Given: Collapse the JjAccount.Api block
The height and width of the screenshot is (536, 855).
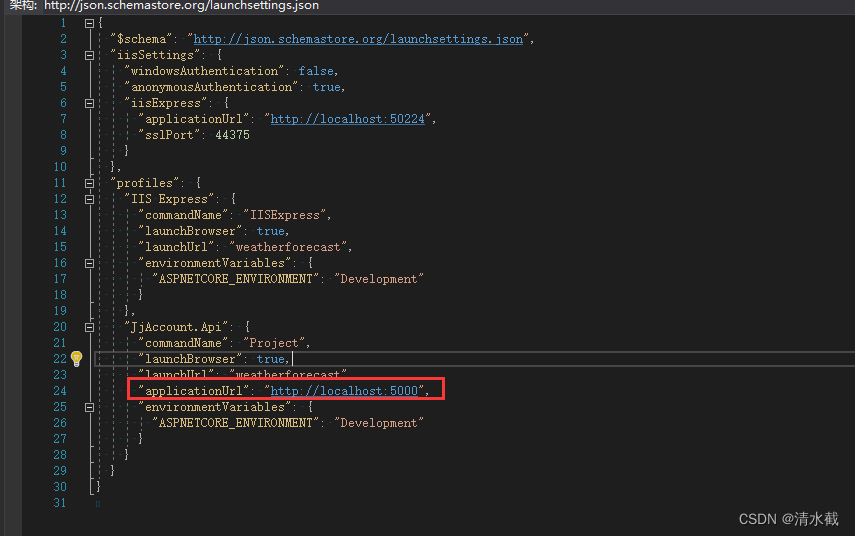Looking at the screenshot, I should 89,328.
